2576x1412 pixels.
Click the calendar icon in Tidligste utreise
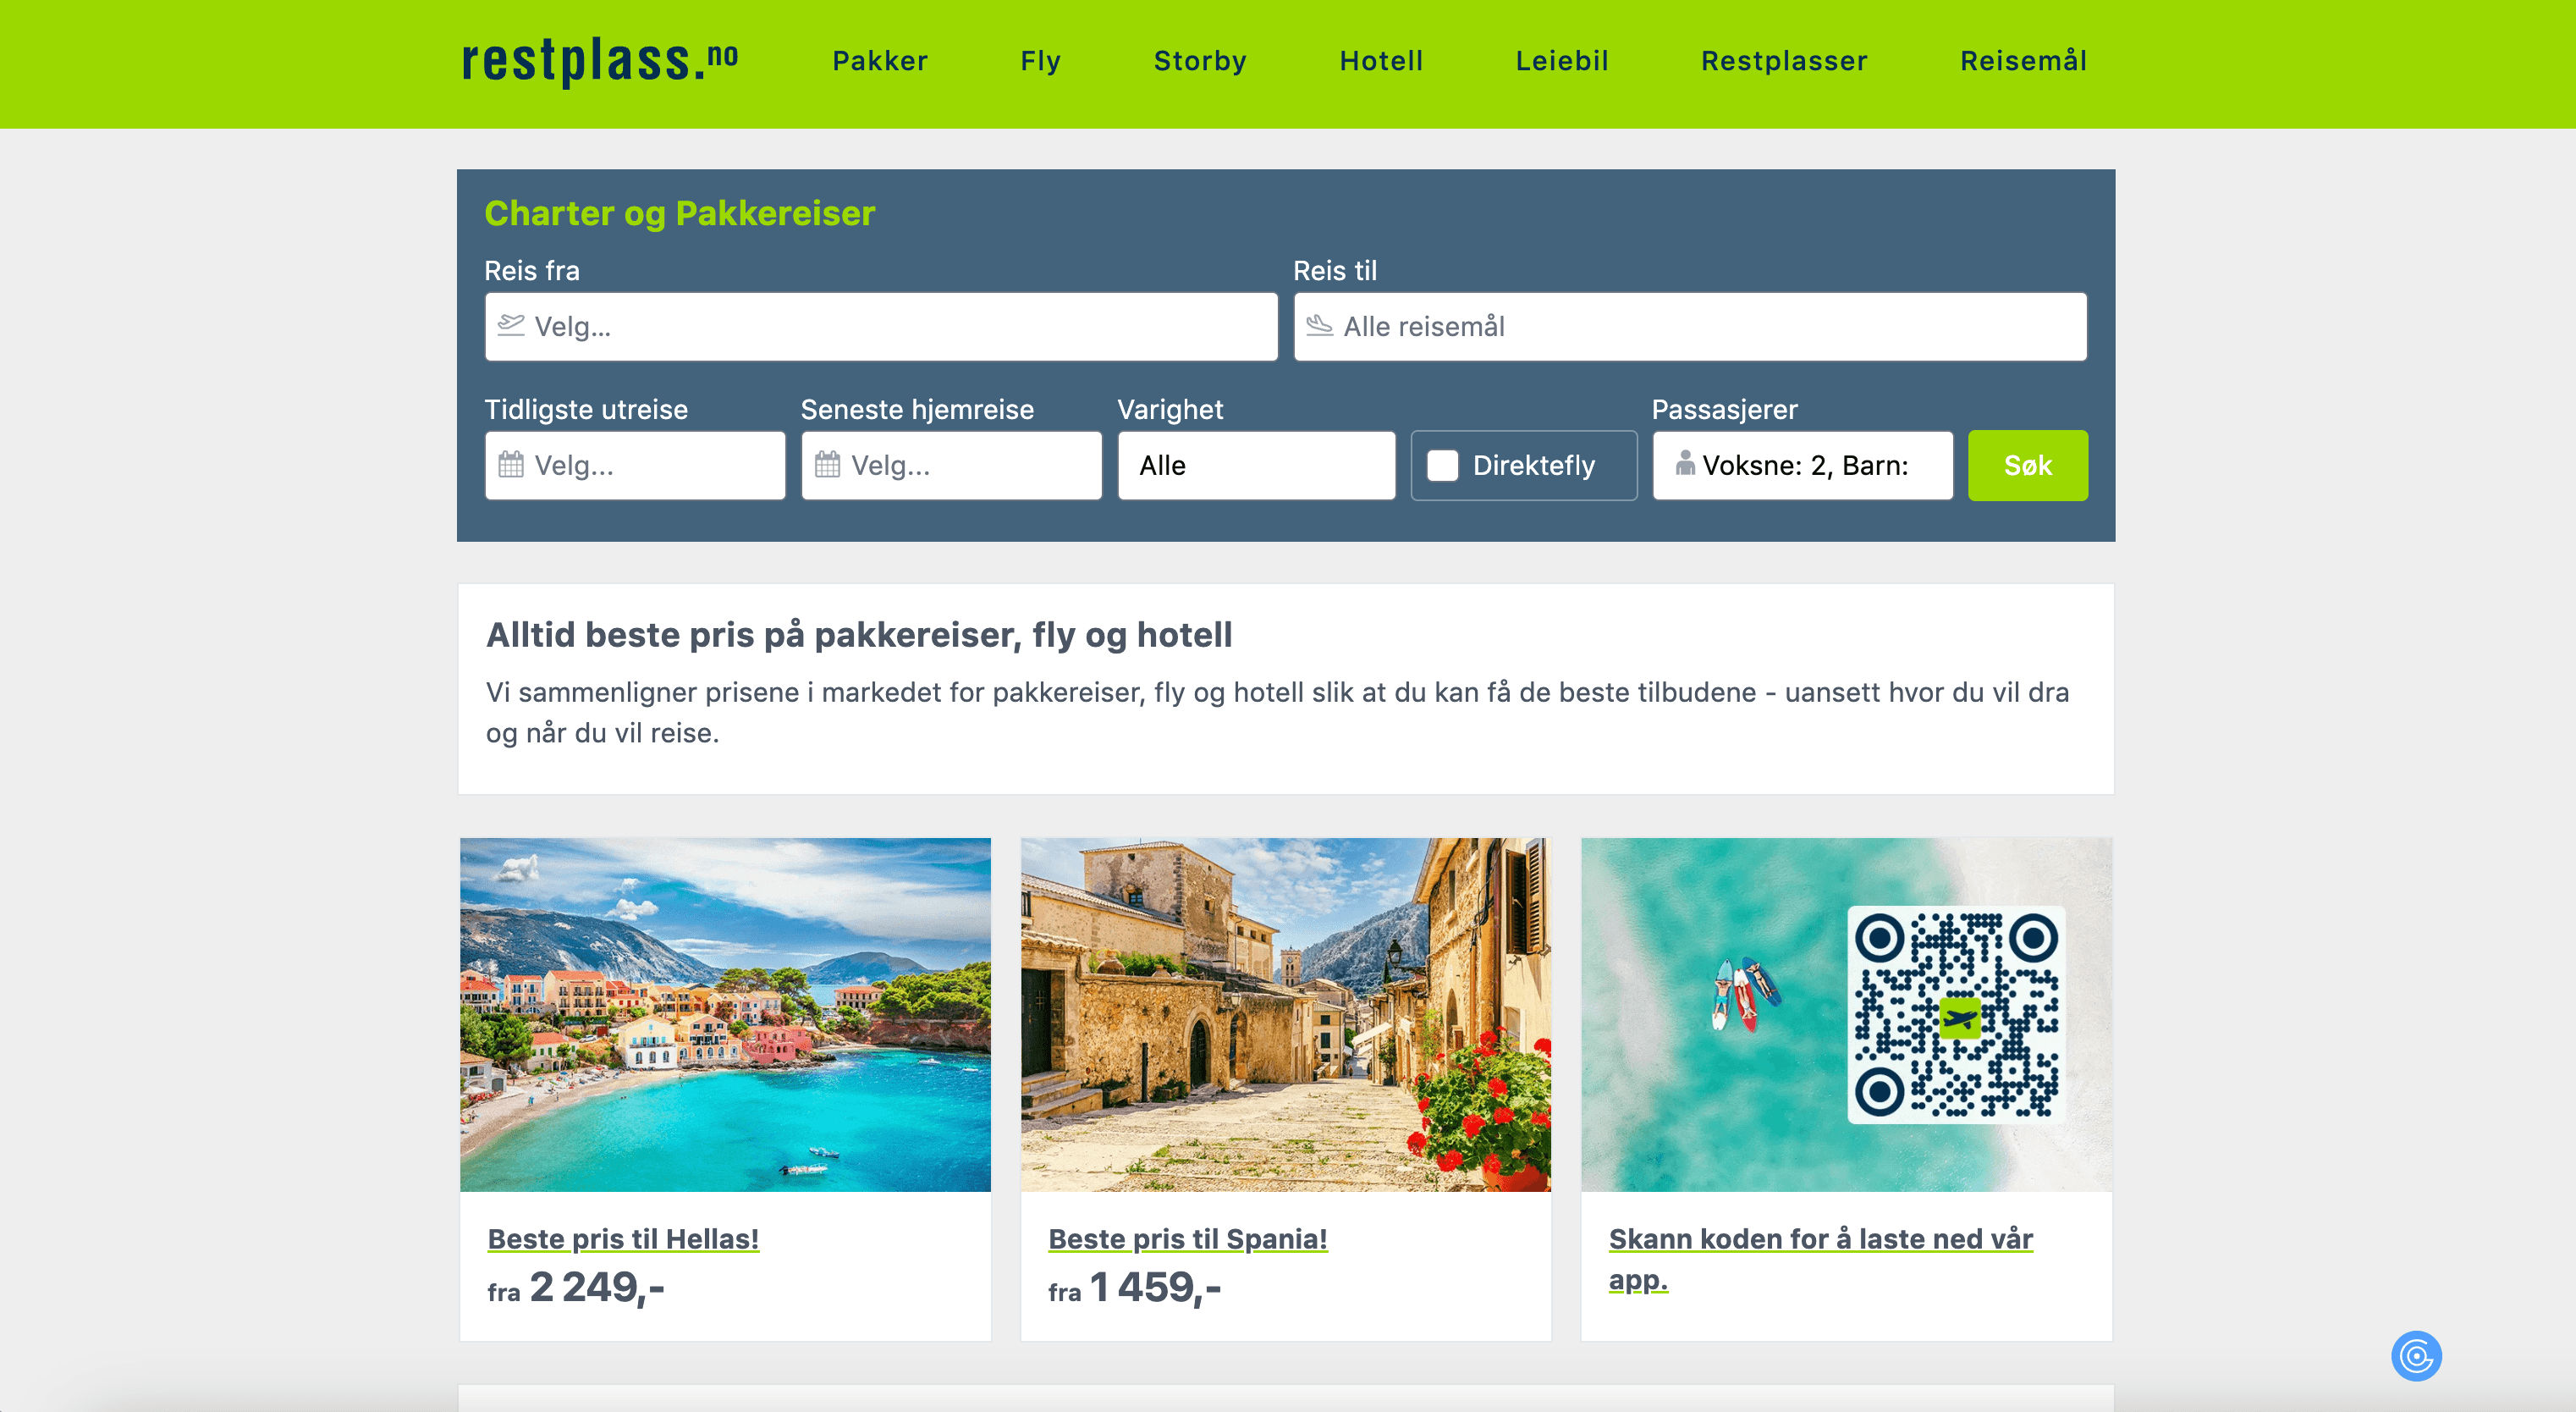coord(511,464)
